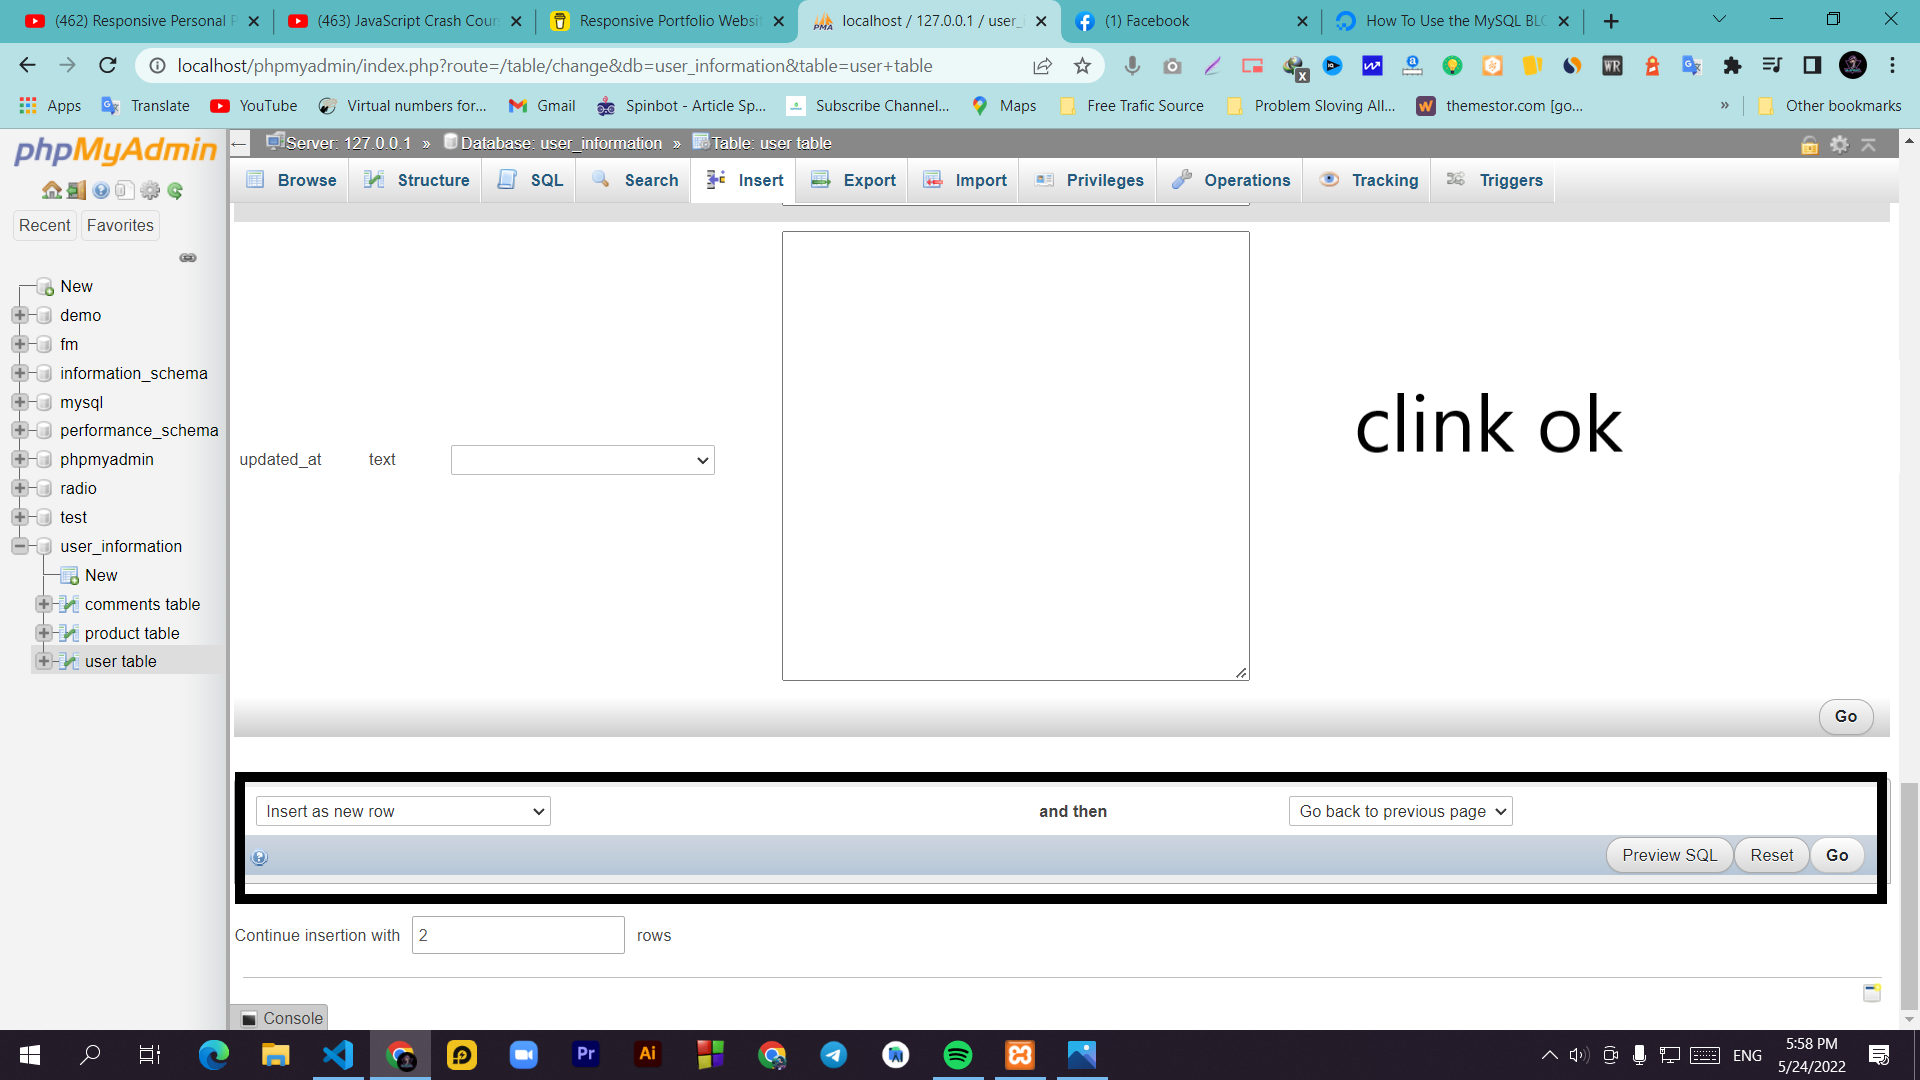Click the rows count input field

[x=518, y=935]
